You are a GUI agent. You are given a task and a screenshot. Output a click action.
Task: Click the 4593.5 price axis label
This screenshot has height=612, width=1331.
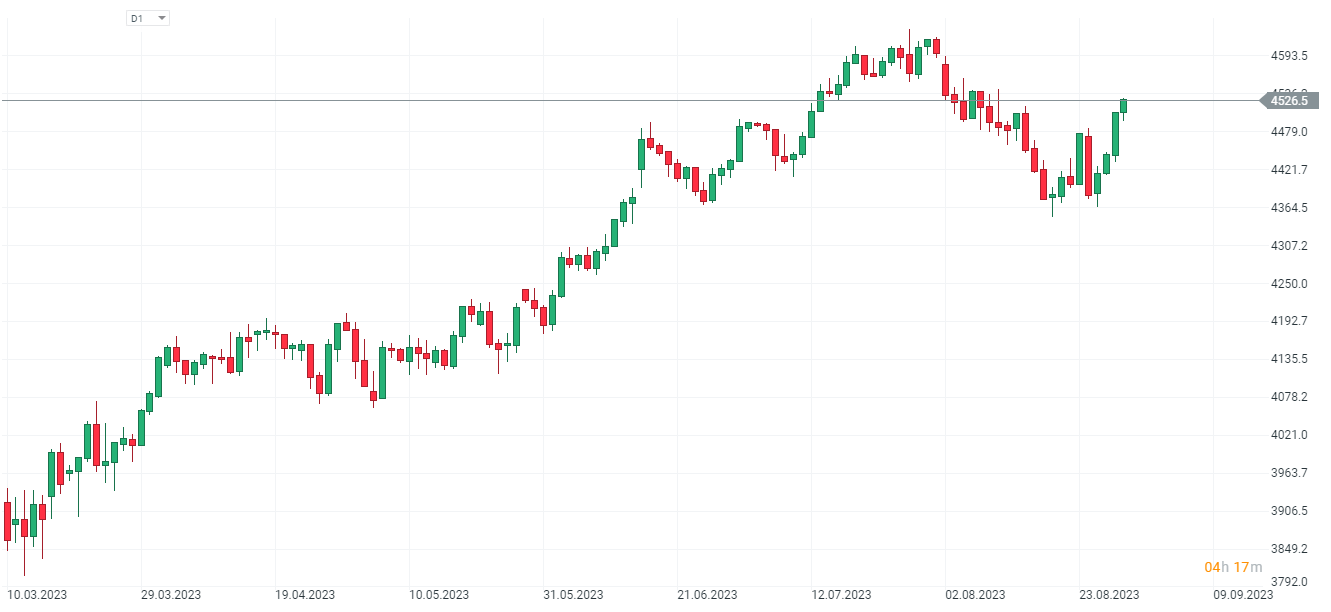[1290, 56]
